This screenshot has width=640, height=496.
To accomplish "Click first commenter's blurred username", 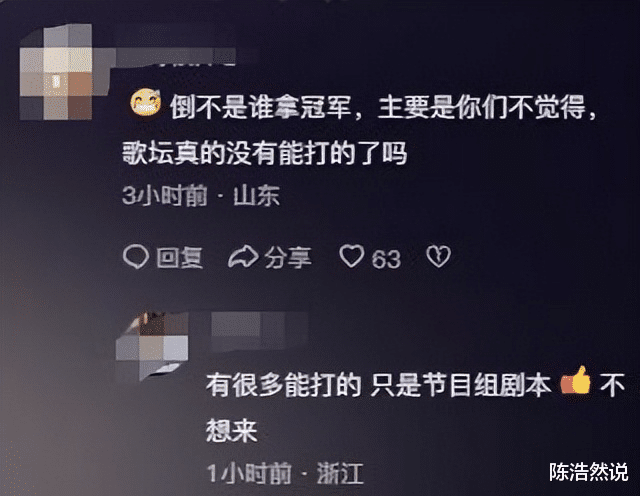I will pyautogui.click(x=176, y=56).
